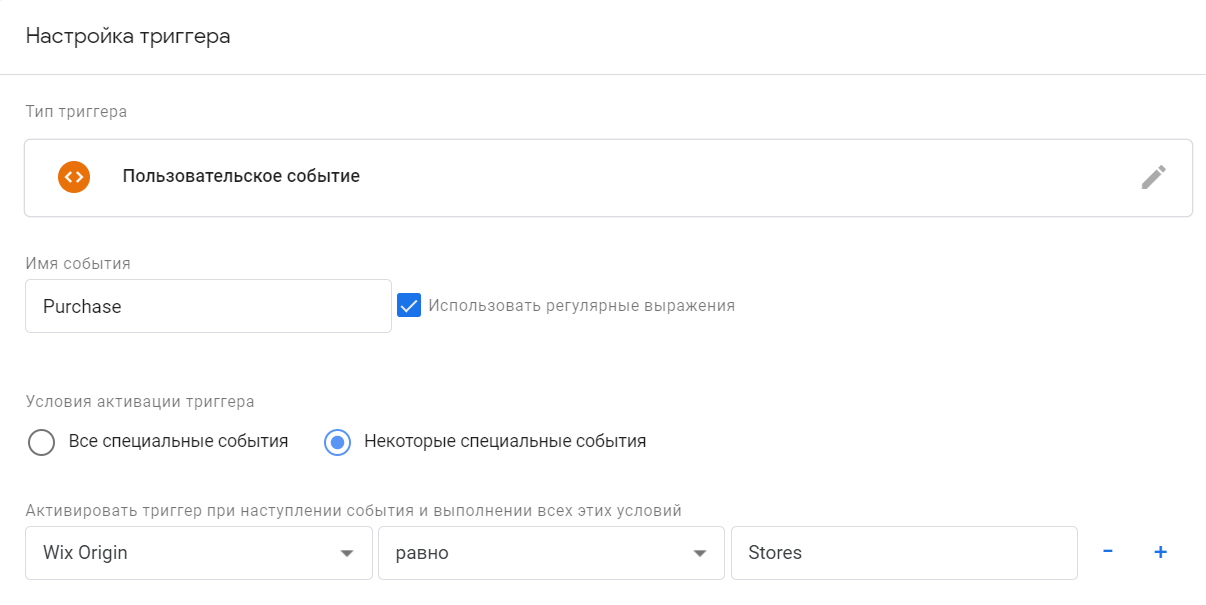Add a new condition with the plus button
Image resolution: width=1206 pixels, height=605 pixels.
pos(1160,552)
